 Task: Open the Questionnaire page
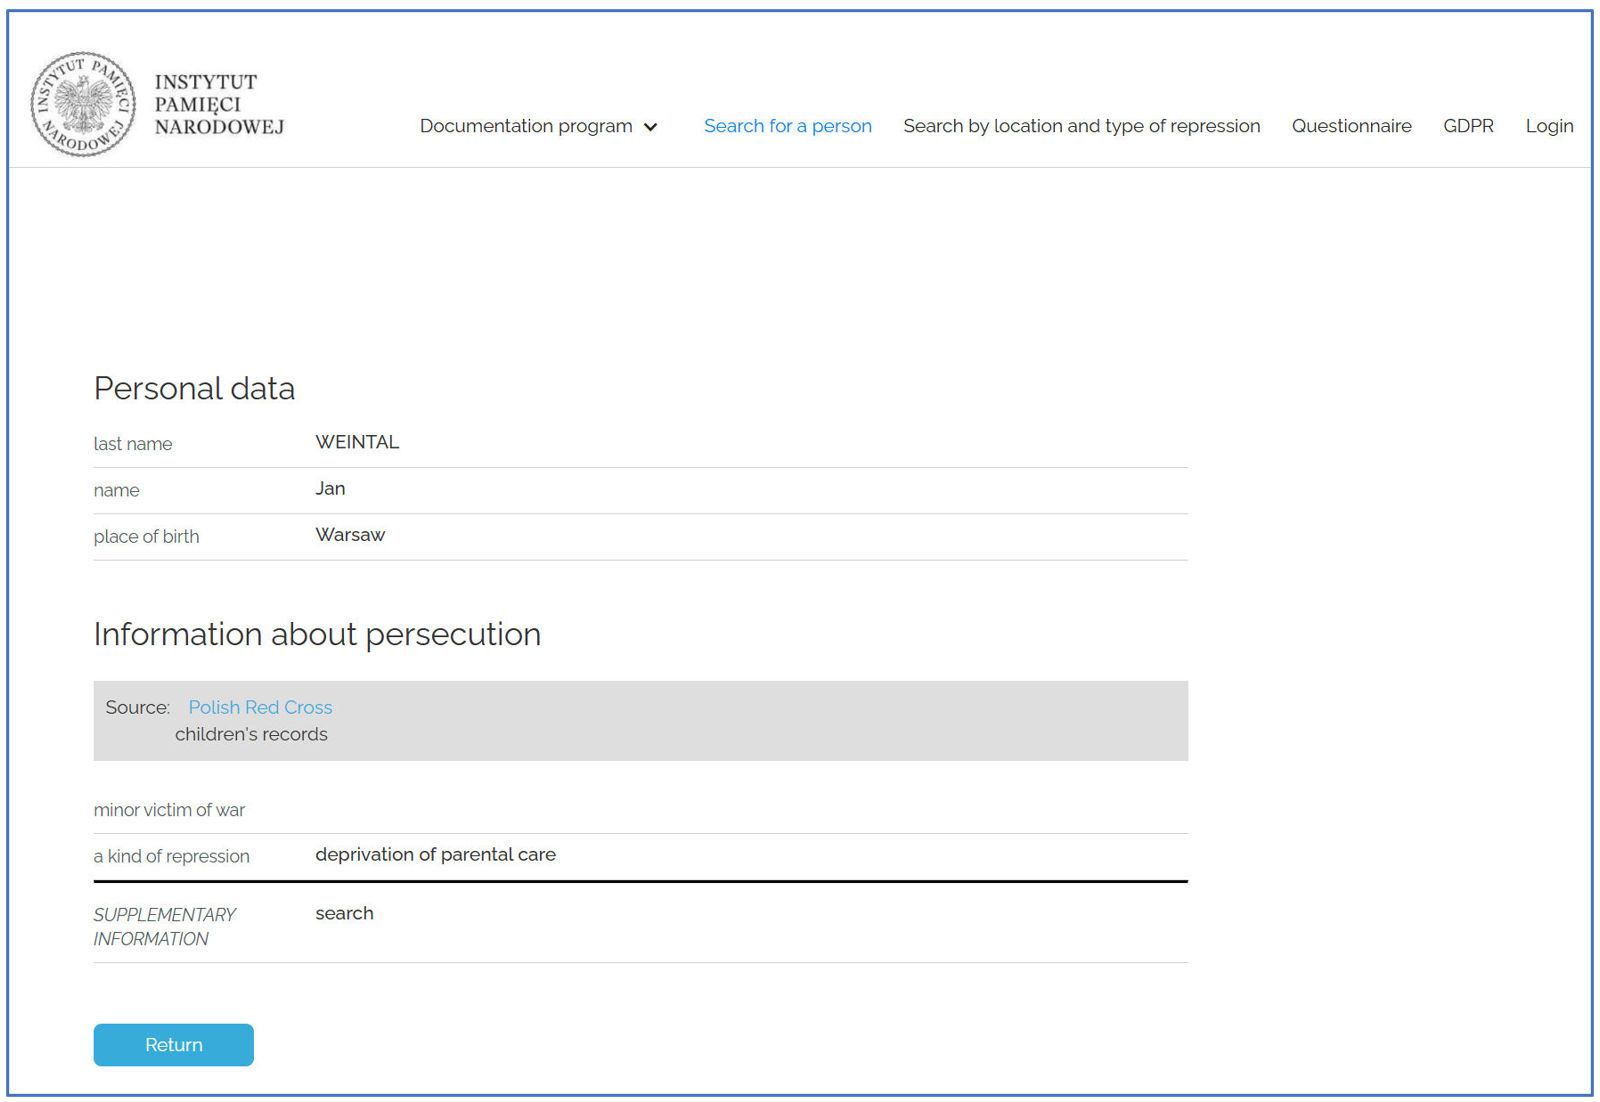[x=1351, y=126]
